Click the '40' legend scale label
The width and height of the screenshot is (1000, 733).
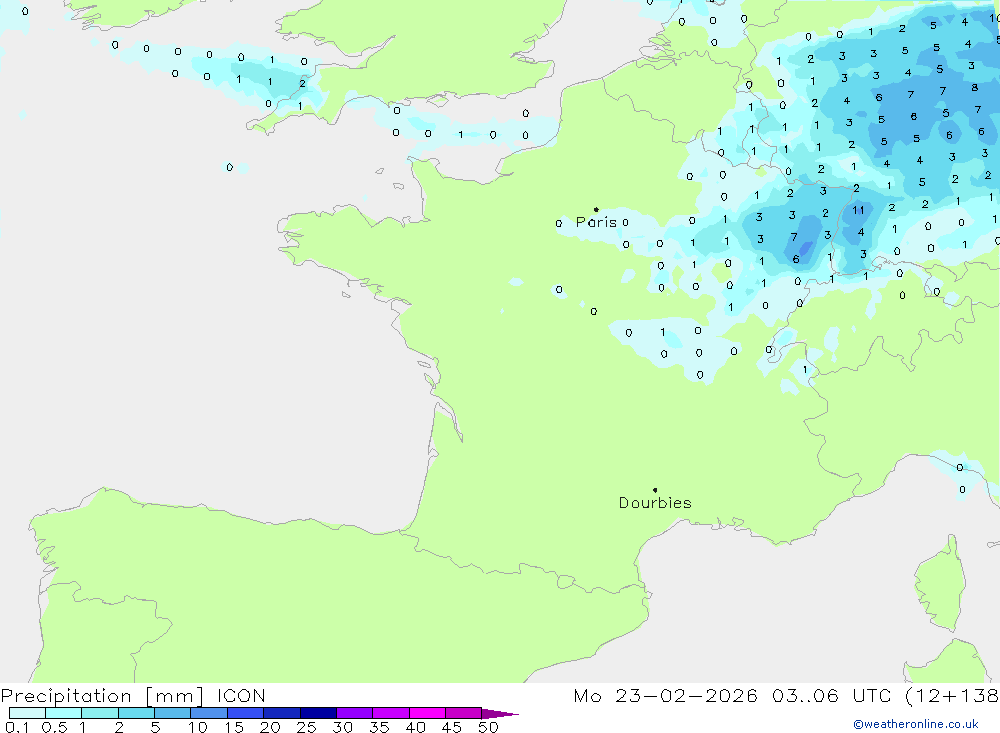click(416, 727)
